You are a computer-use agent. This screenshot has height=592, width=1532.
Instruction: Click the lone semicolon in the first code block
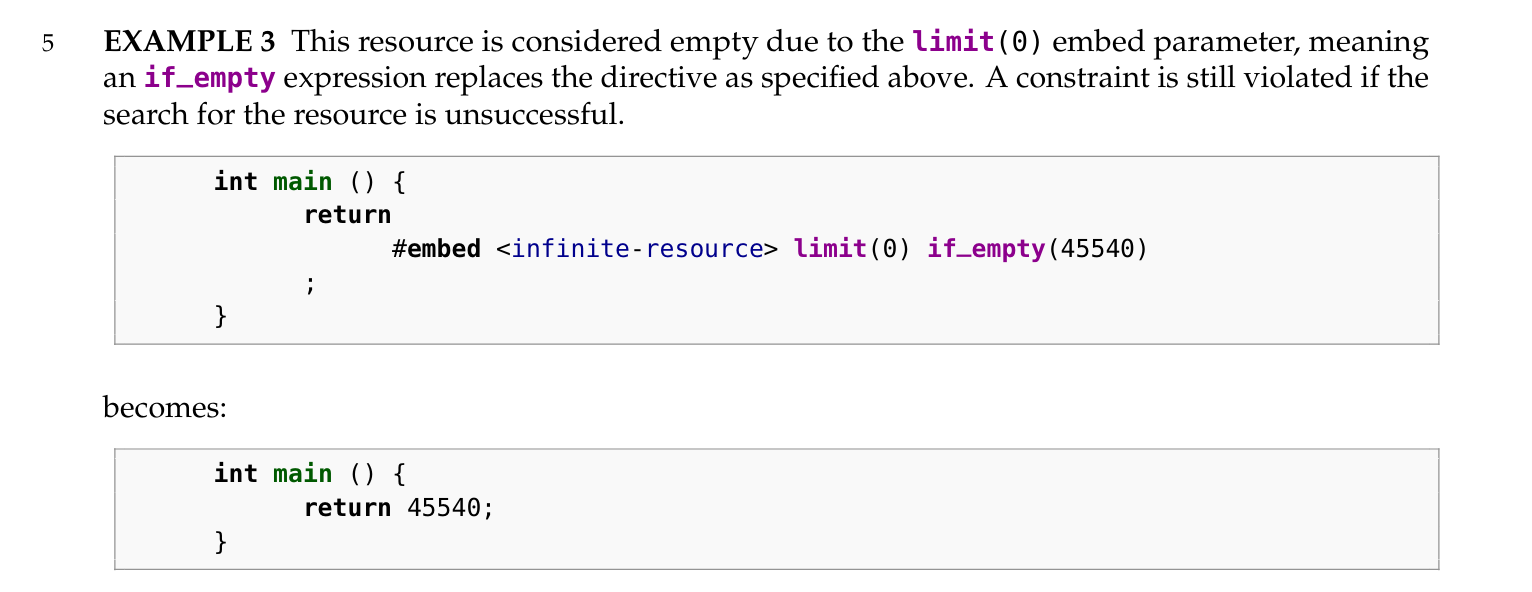click(x=310, y=284)
